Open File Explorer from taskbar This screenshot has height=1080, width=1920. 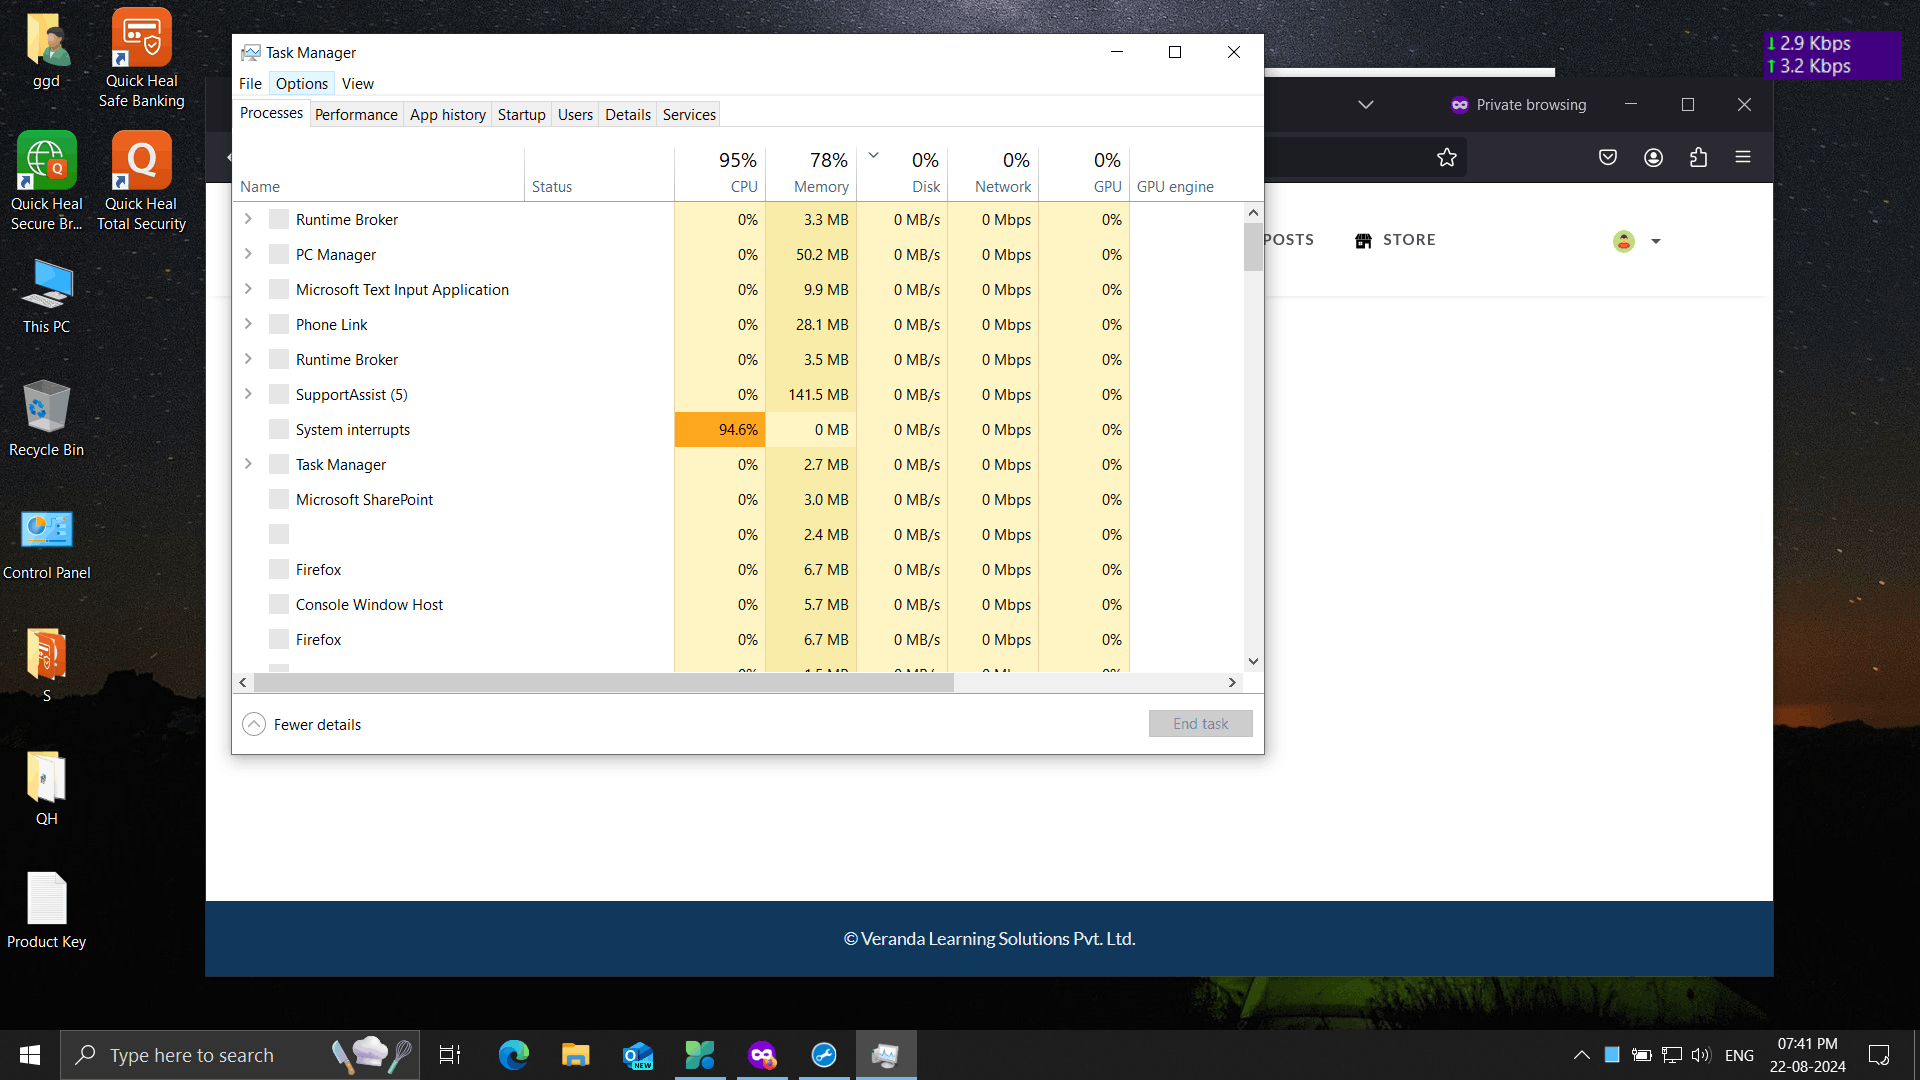[575, 1055]
